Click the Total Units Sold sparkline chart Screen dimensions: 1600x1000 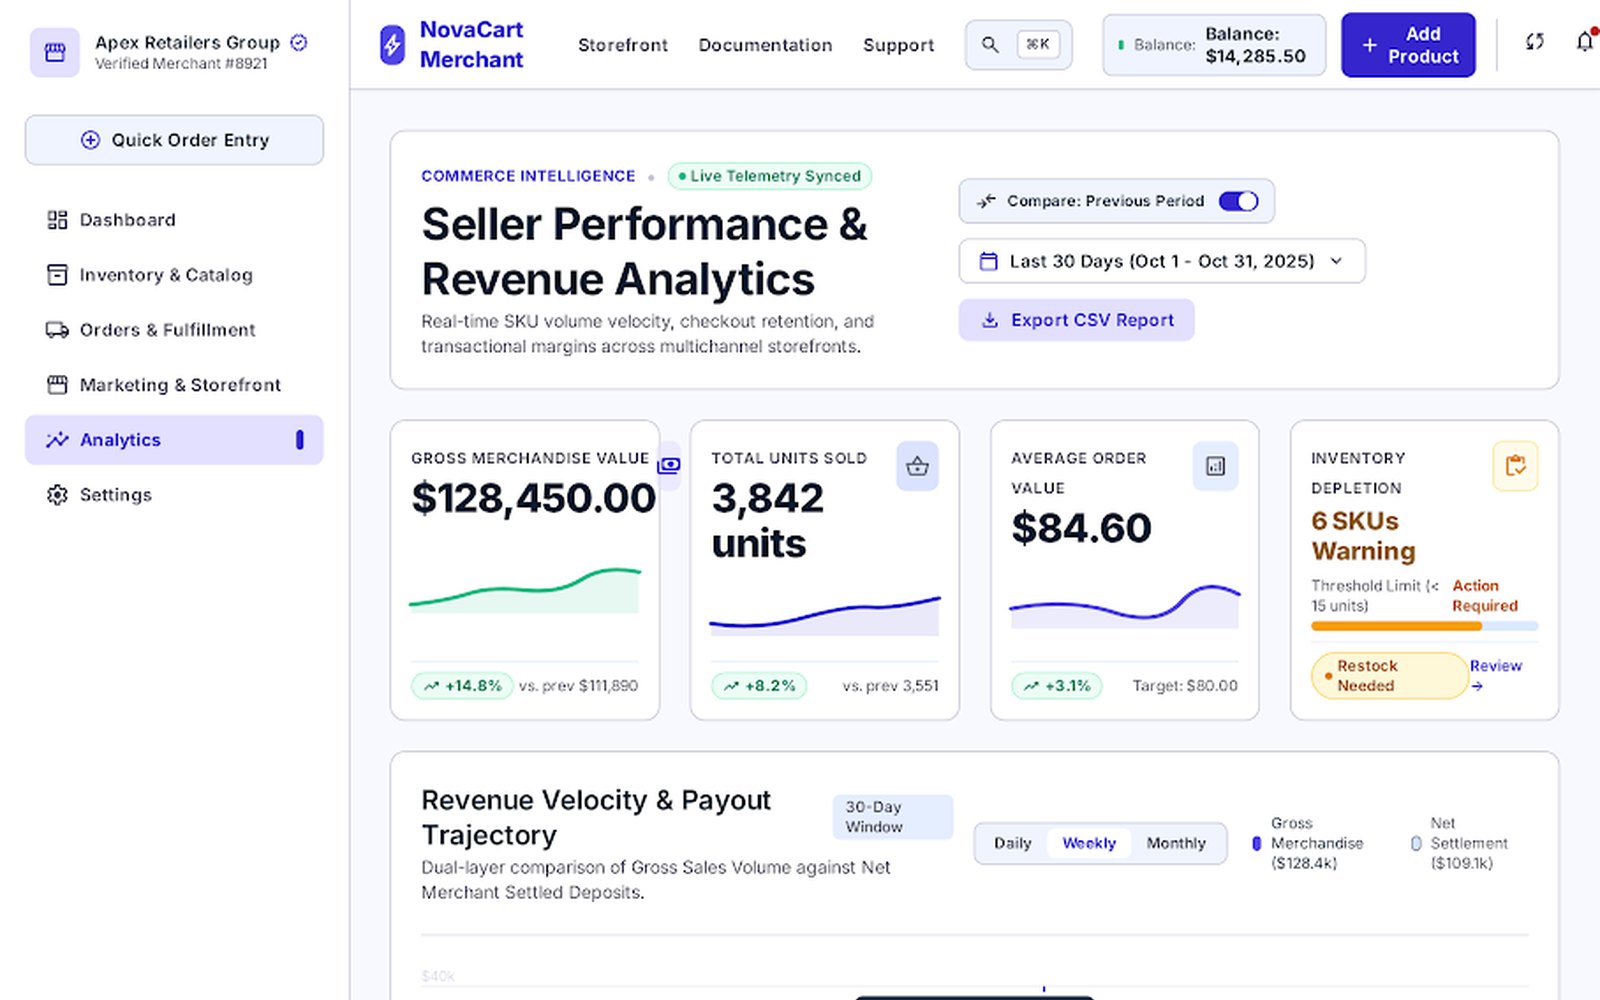point(824,614)
